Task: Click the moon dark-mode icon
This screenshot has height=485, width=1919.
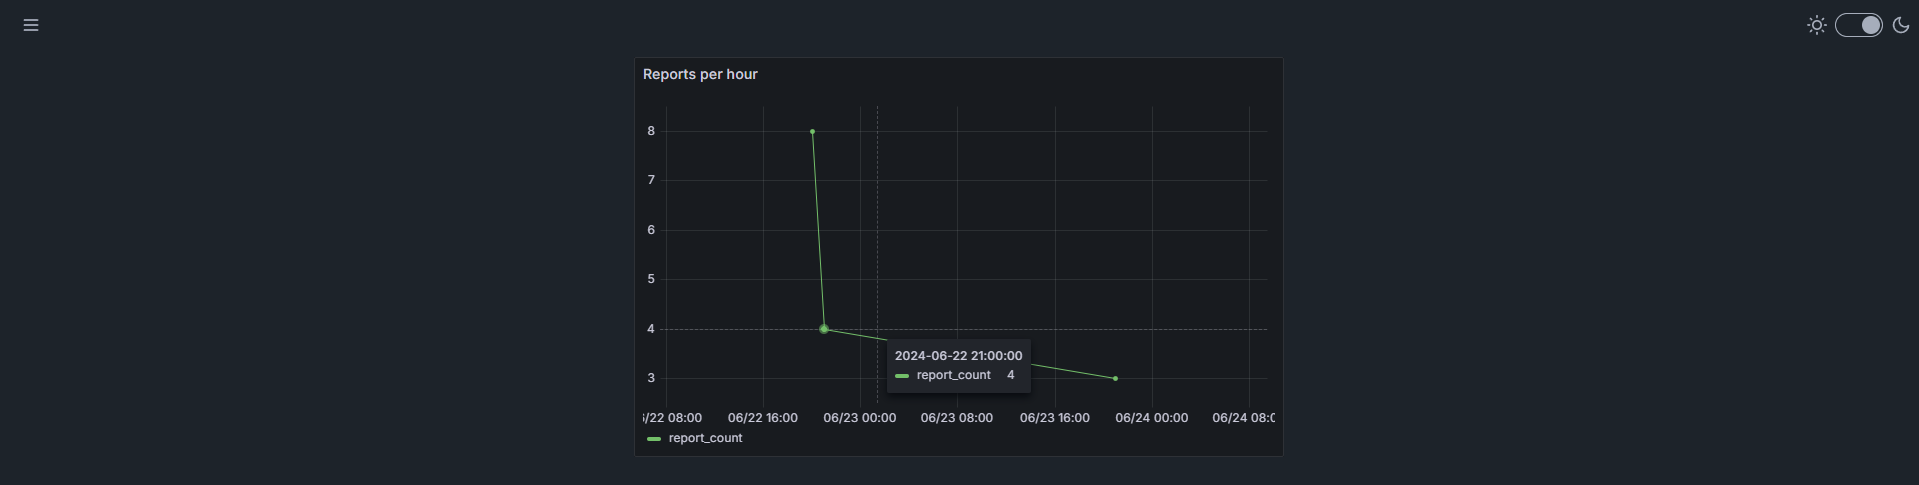Action: point(1901,25)
